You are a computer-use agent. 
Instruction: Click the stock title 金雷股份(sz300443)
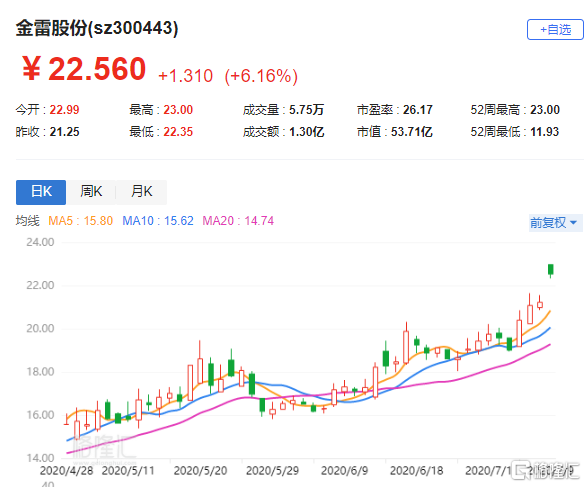tap(97, 28)
